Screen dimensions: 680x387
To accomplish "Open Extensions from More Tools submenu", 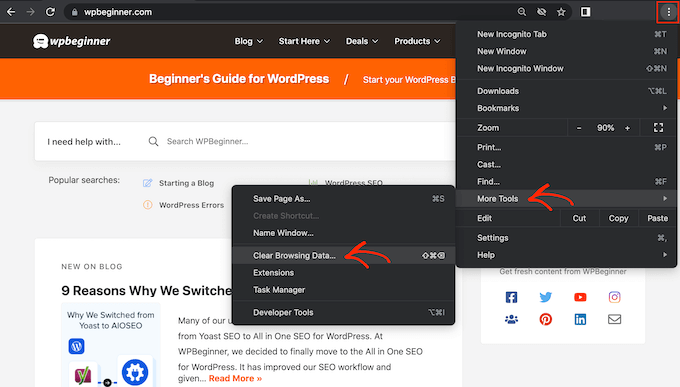I will [x=343, y=273].
